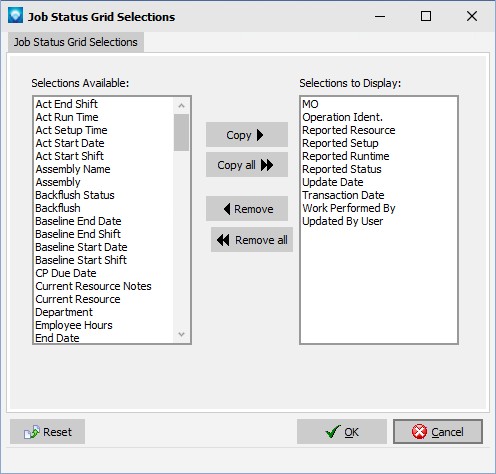496x474 pixels.
Task: Click the Remove left-arrow button
Action: [x=247, y=209]
